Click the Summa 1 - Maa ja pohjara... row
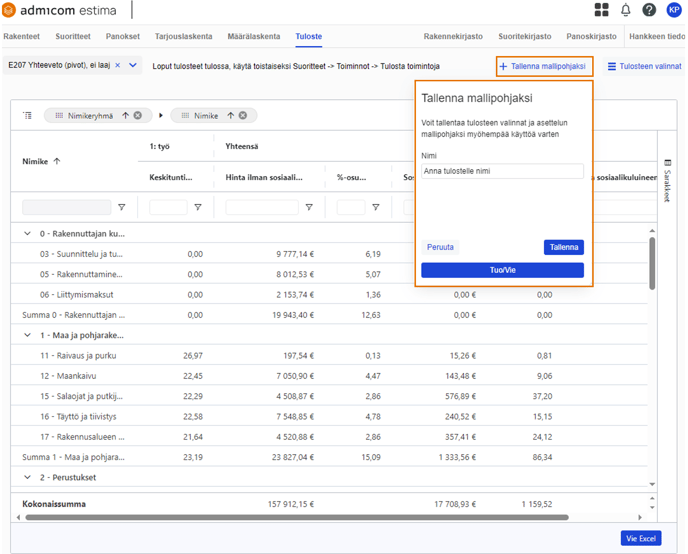The image size is (688, 554). [x=329, y=457]
